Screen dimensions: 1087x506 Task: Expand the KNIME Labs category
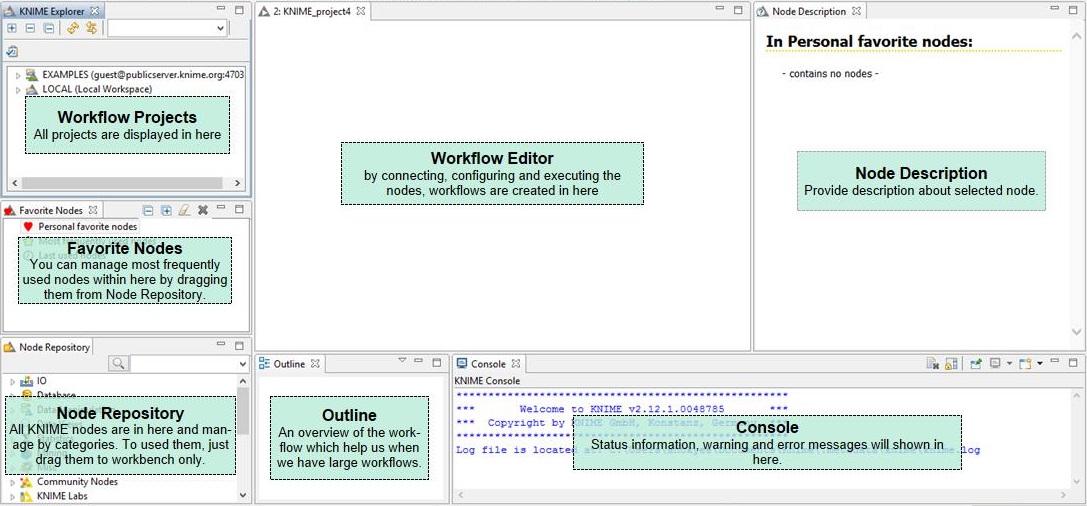[12, 496]
